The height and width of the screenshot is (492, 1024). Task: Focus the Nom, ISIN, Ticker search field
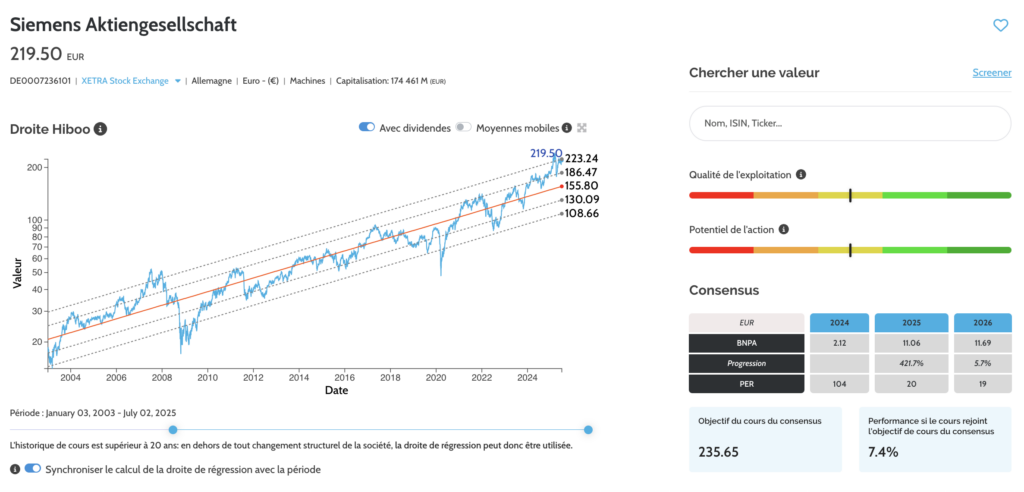click(850, 123)
